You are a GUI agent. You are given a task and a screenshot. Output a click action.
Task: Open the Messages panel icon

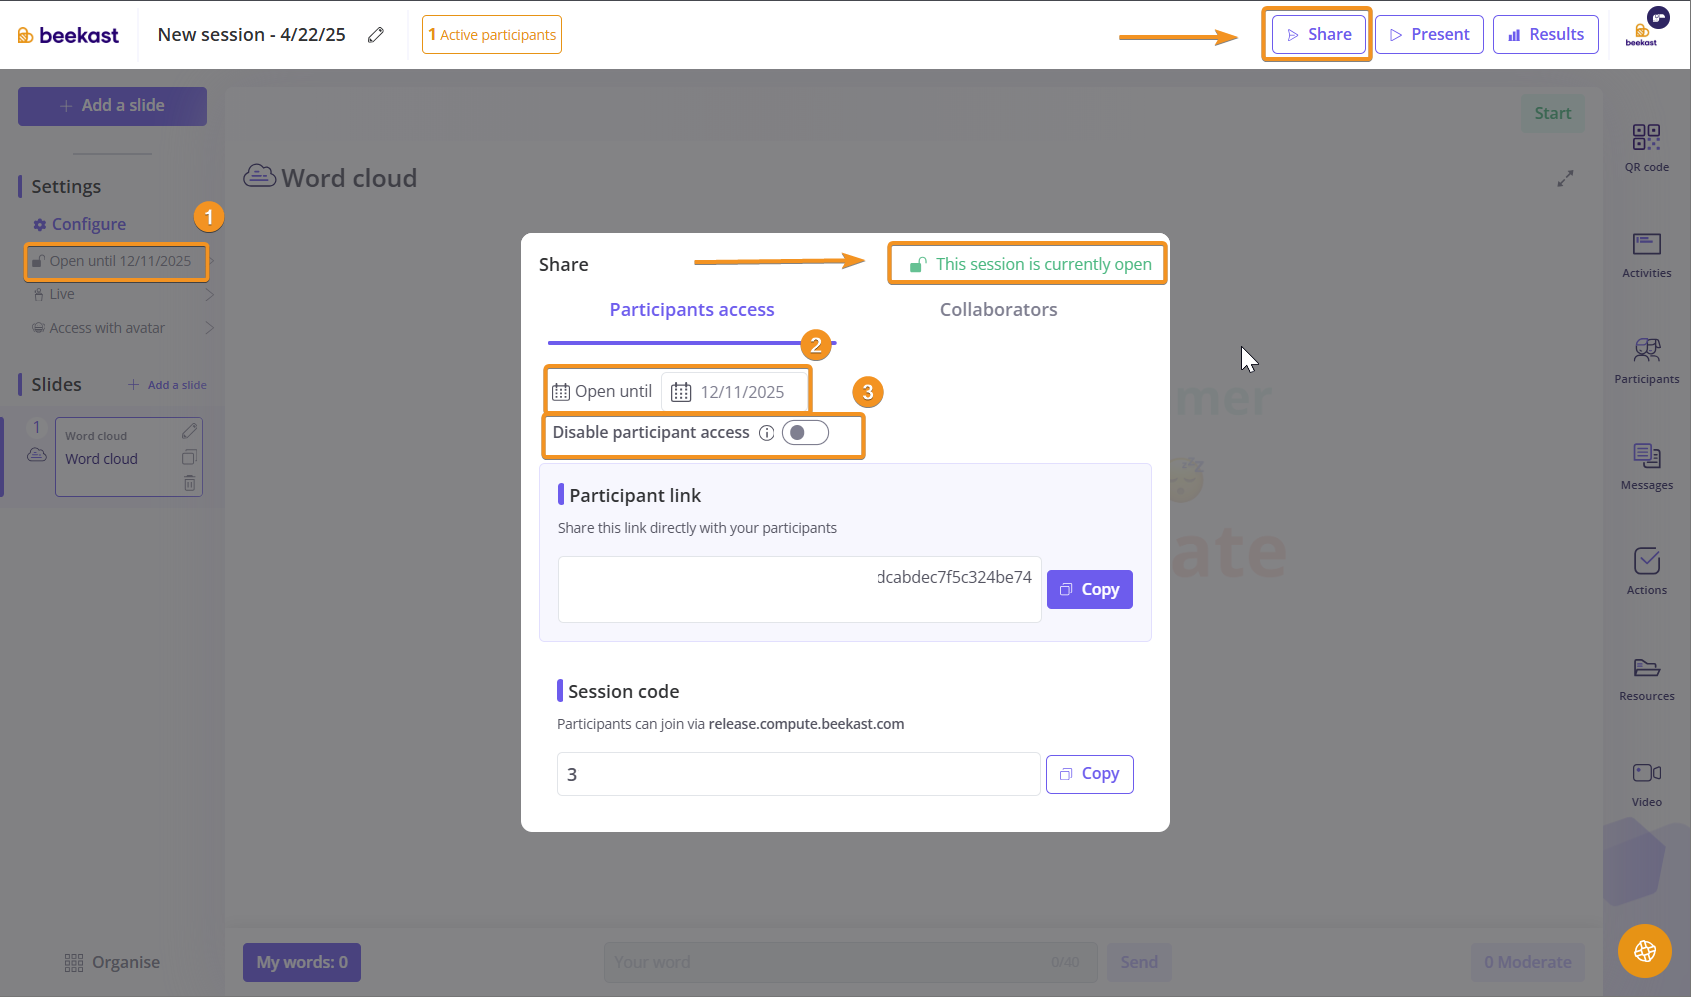[1646, 466]
